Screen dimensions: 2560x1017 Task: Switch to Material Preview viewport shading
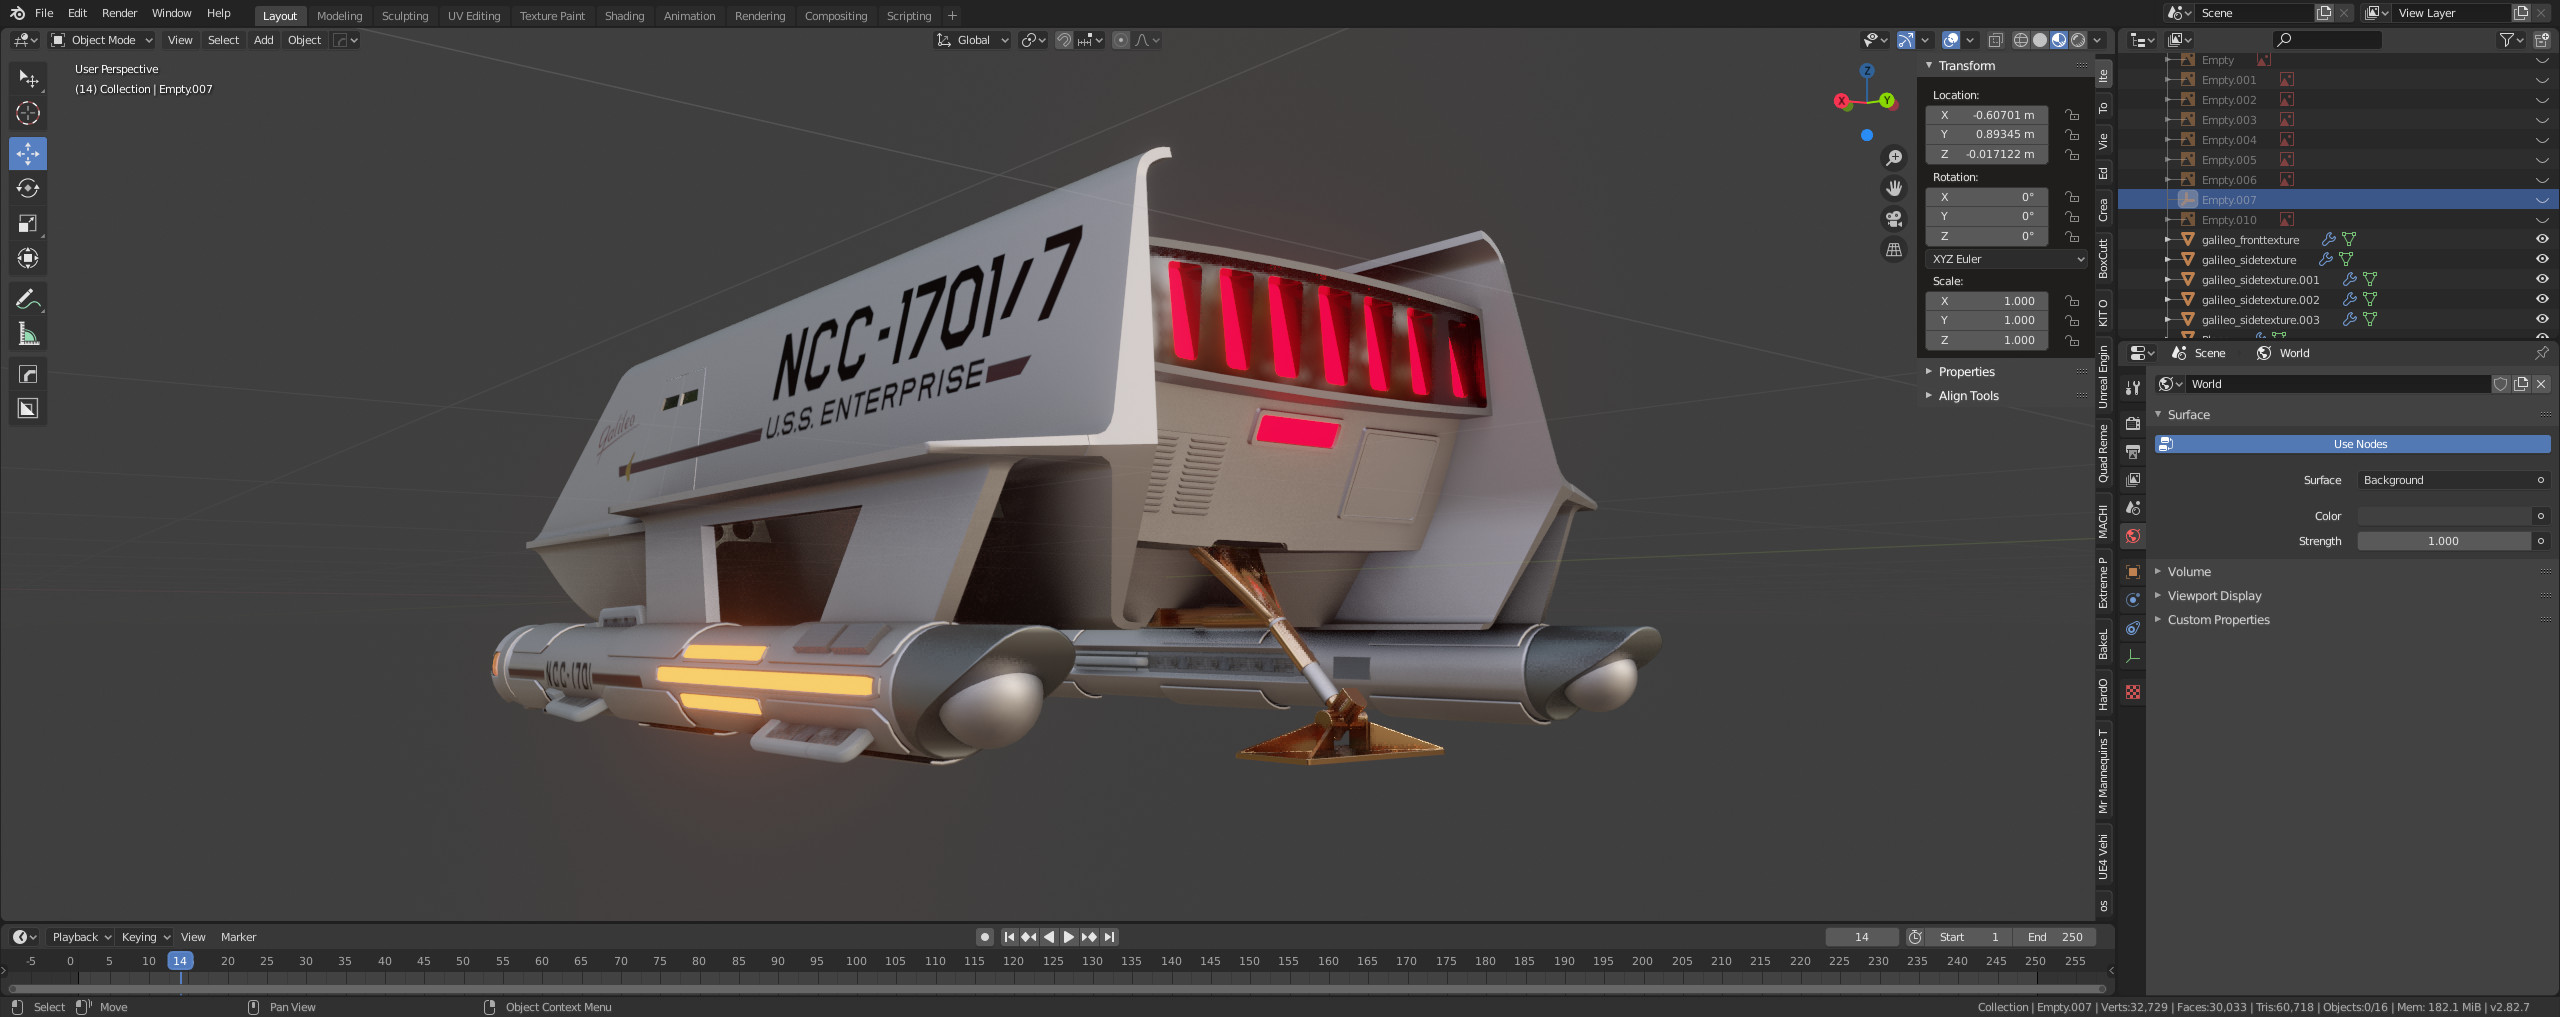click(x=2058, y=40)
